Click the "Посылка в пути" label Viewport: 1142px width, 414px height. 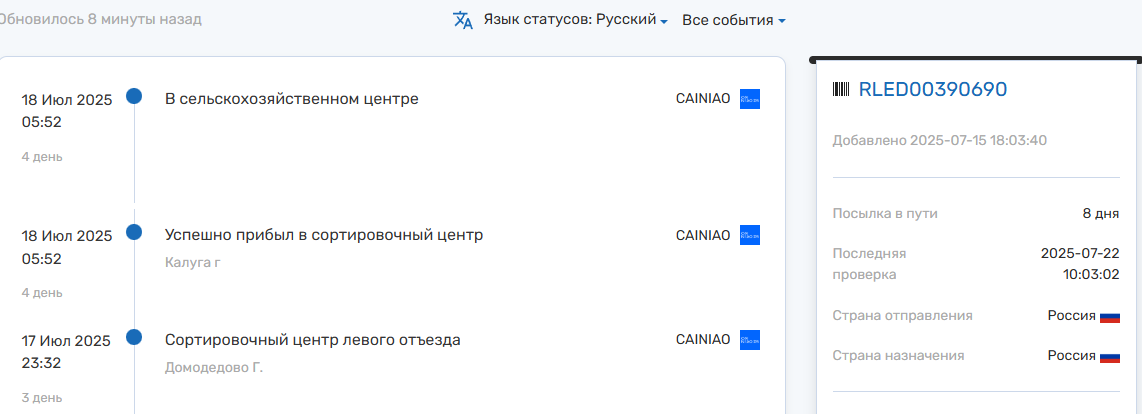[885, 213]
